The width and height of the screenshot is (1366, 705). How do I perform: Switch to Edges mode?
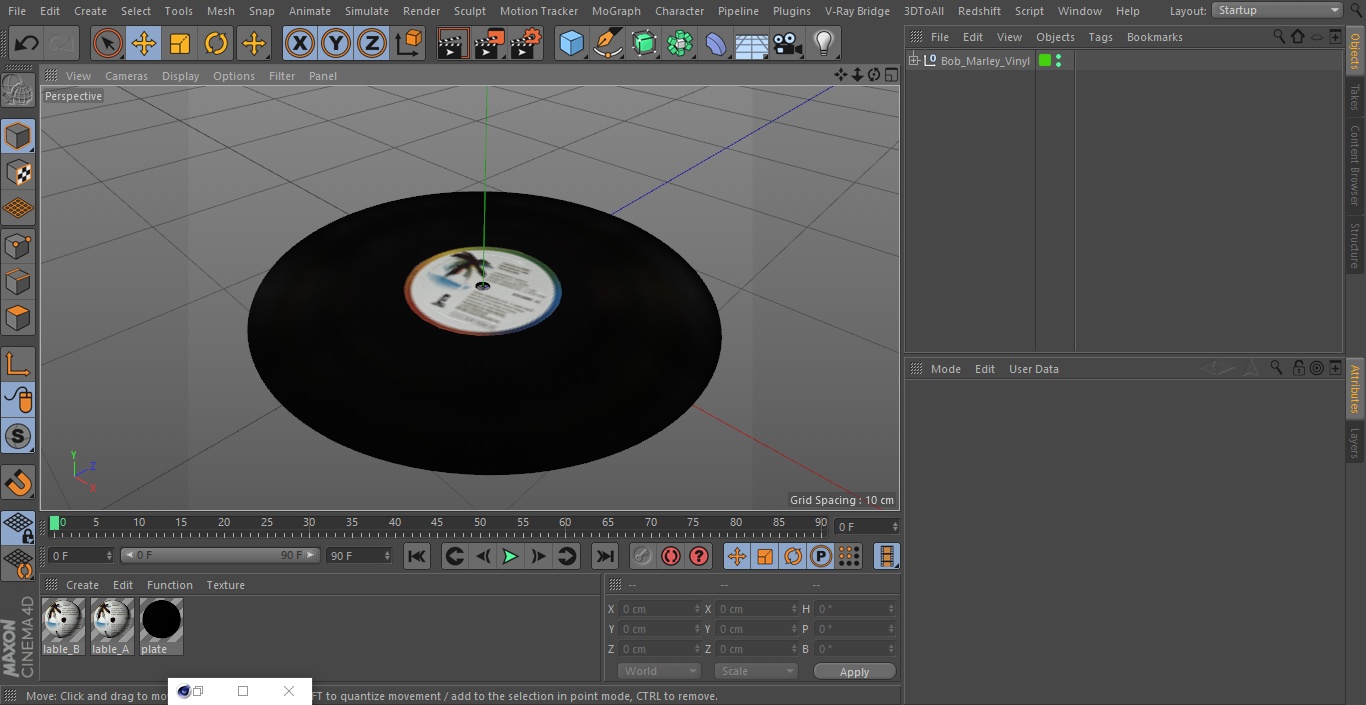pos(19,282)
